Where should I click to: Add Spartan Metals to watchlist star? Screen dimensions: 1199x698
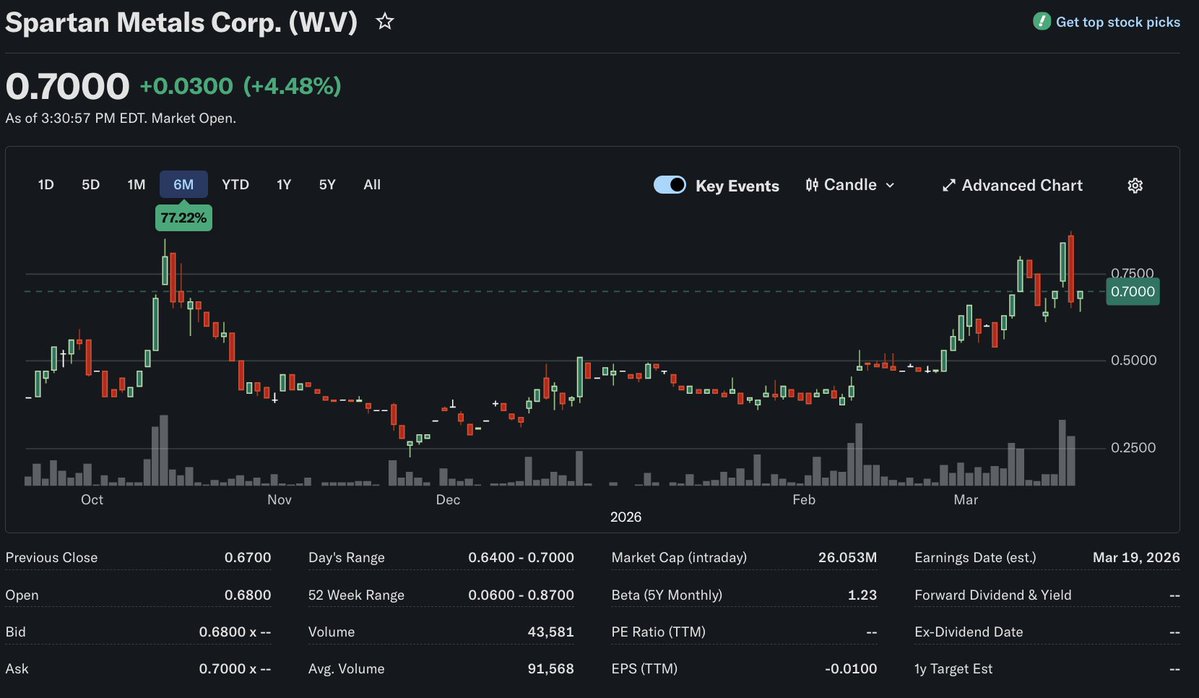[385, 21]
